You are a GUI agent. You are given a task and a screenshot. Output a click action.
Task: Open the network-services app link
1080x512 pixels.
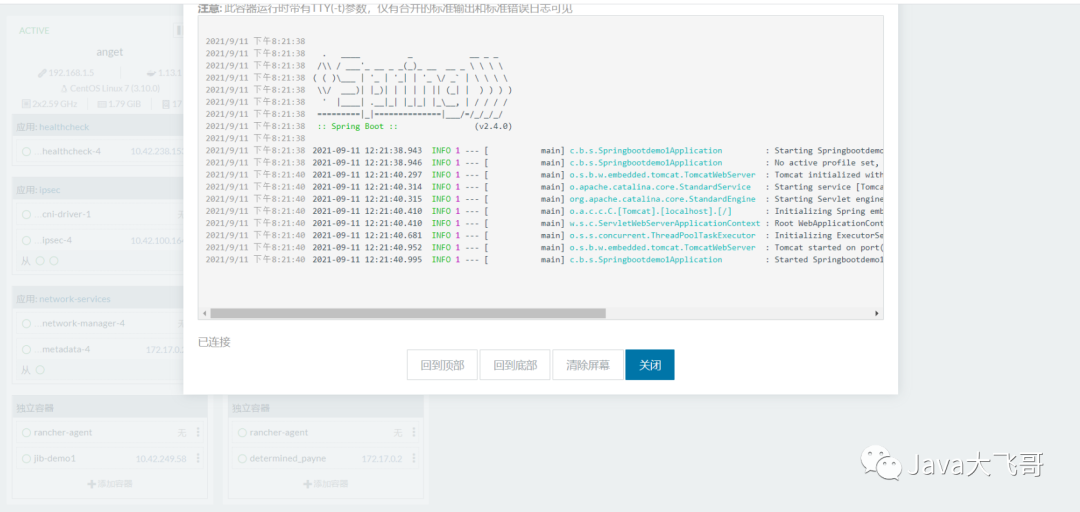(74, 299)
